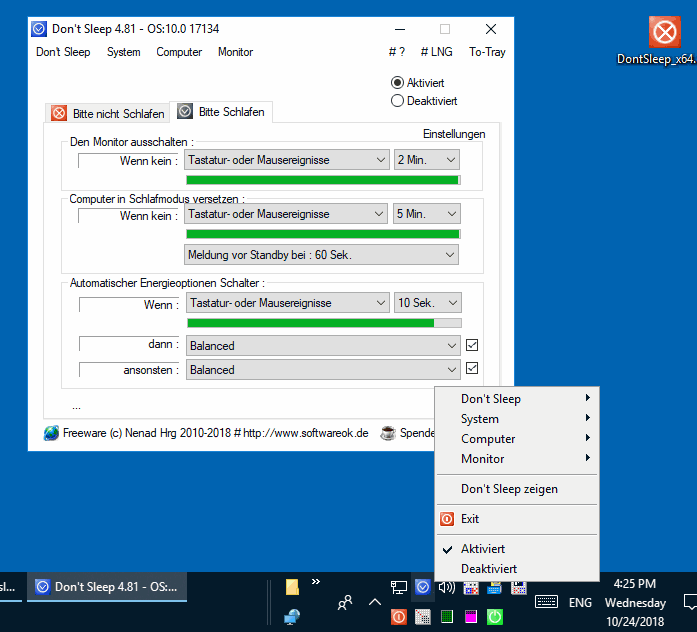
Task: Open the People icon in the taskbar
Action: (345, 602)
